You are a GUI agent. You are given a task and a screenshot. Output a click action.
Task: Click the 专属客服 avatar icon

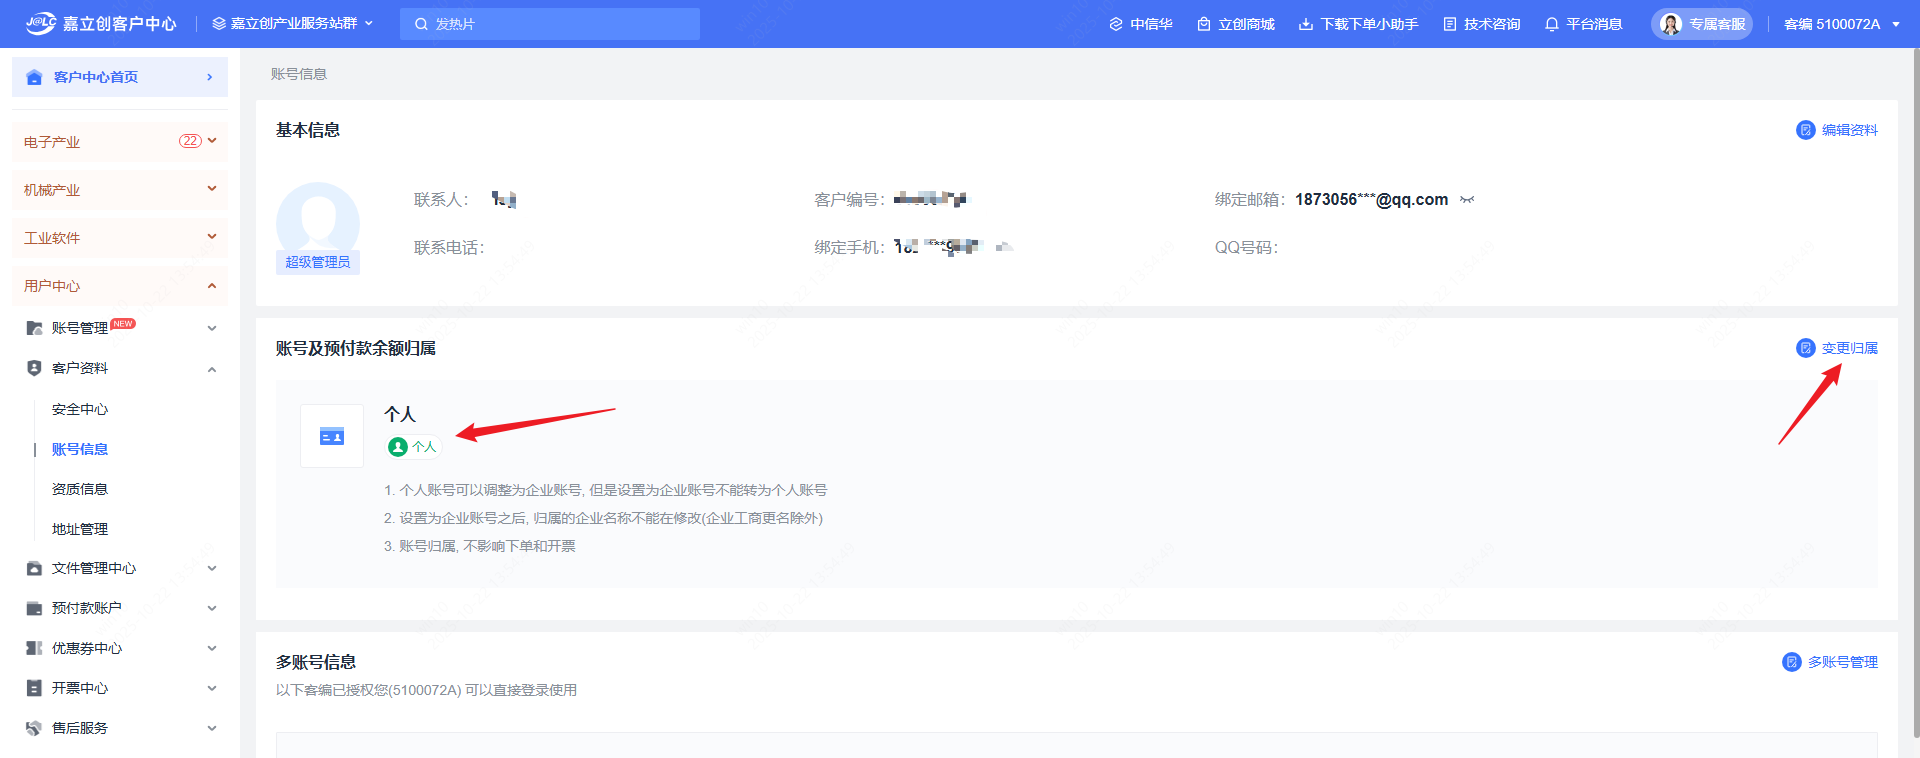coord(1671,24)
